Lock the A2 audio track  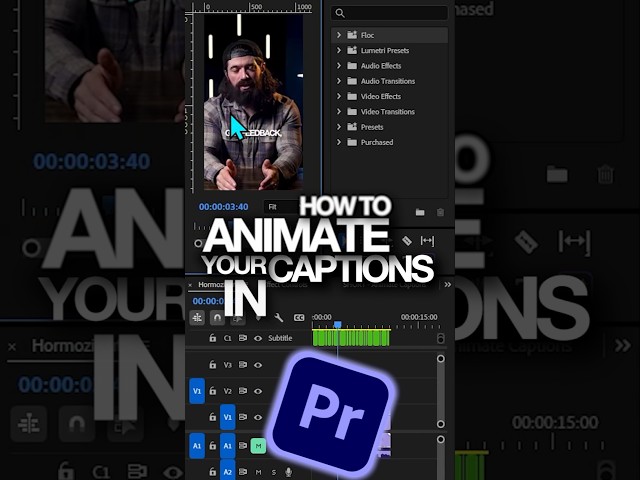tap(213, 472)
